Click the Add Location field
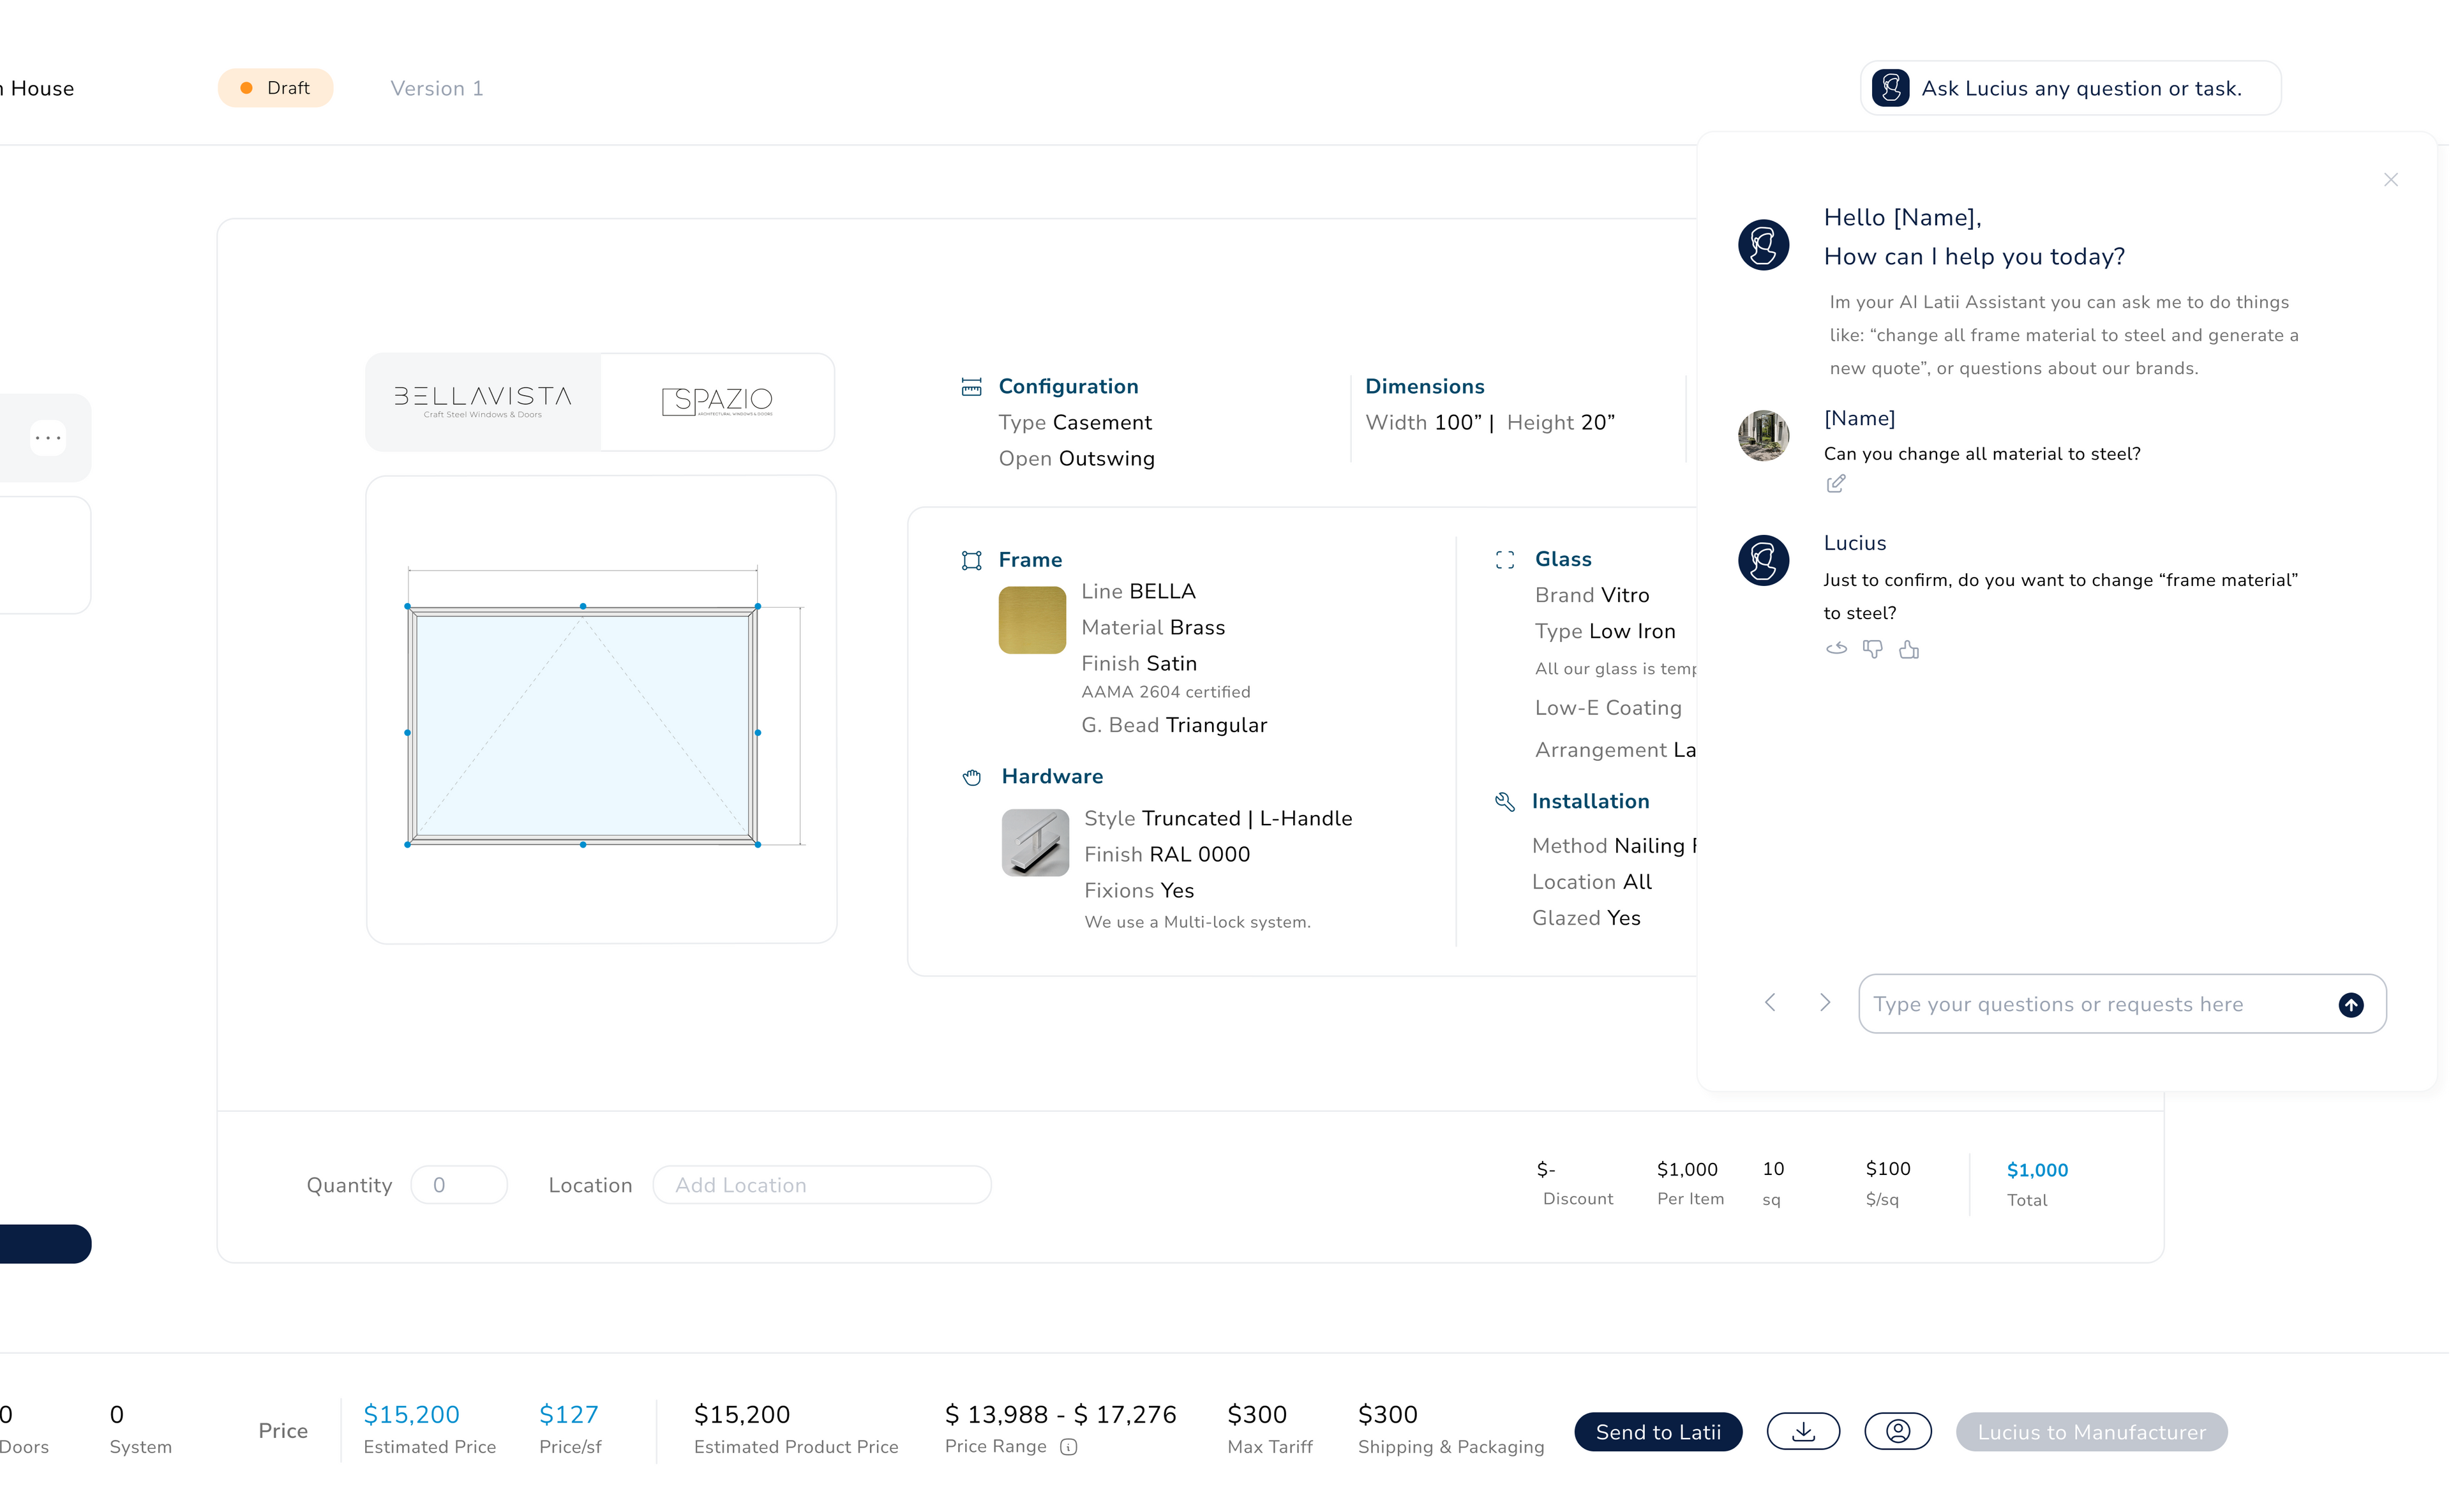Image resolution: width=2451 pixels, height=1512 pixels. [x=821, y=1185]
